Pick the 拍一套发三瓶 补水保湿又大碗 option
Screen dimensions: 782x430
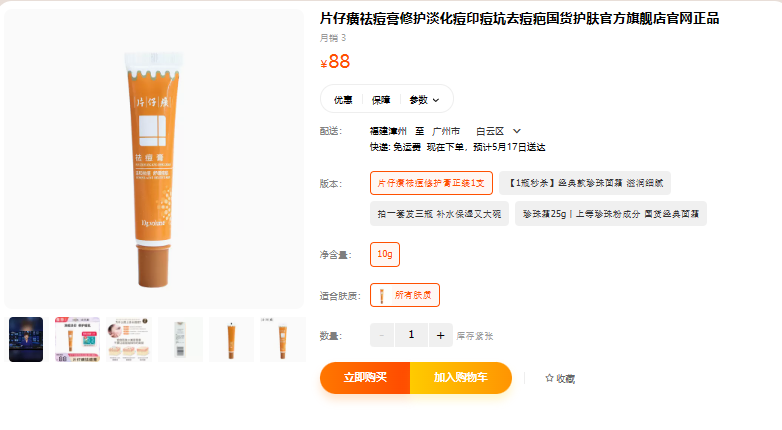coord(439,213)
